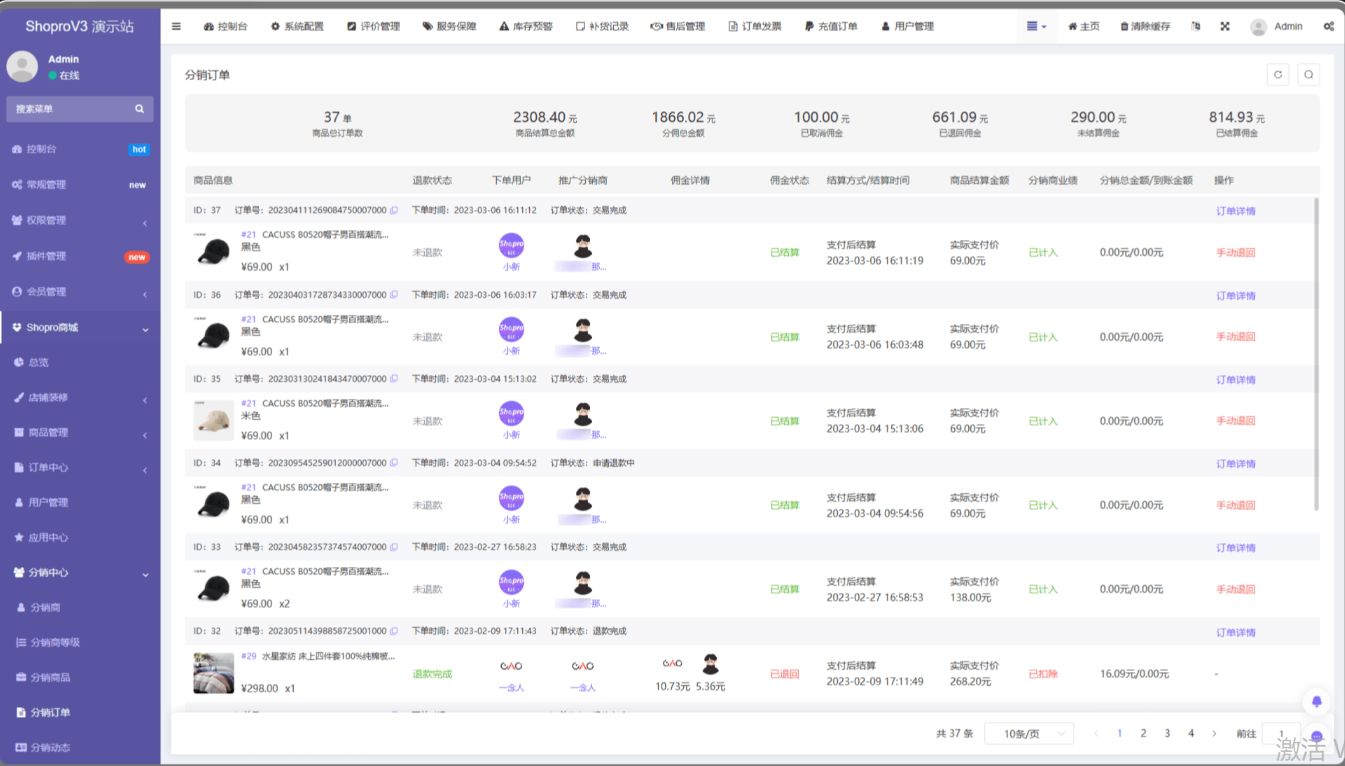Open 用户管理 in the top navigation
Image resolution: width=1345 pixels, height=766 pixels.
click(907, 26)
